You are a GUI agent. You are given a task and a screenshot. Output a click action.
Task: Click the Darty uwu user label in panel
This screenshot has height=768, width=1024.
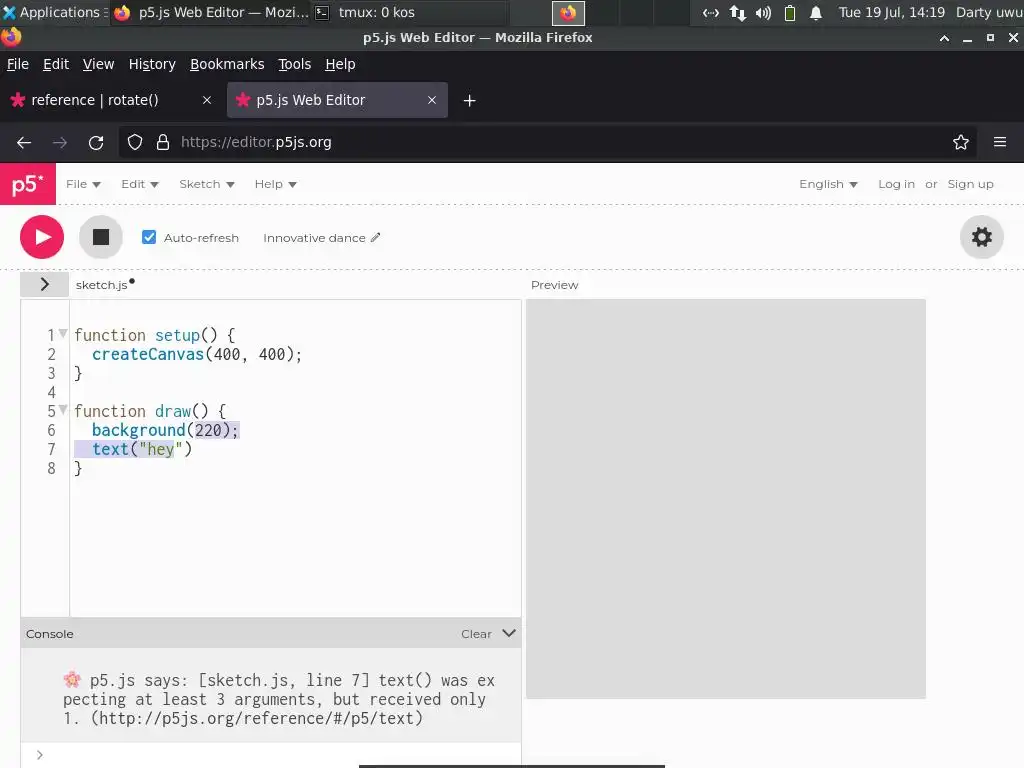coord(989,12)
